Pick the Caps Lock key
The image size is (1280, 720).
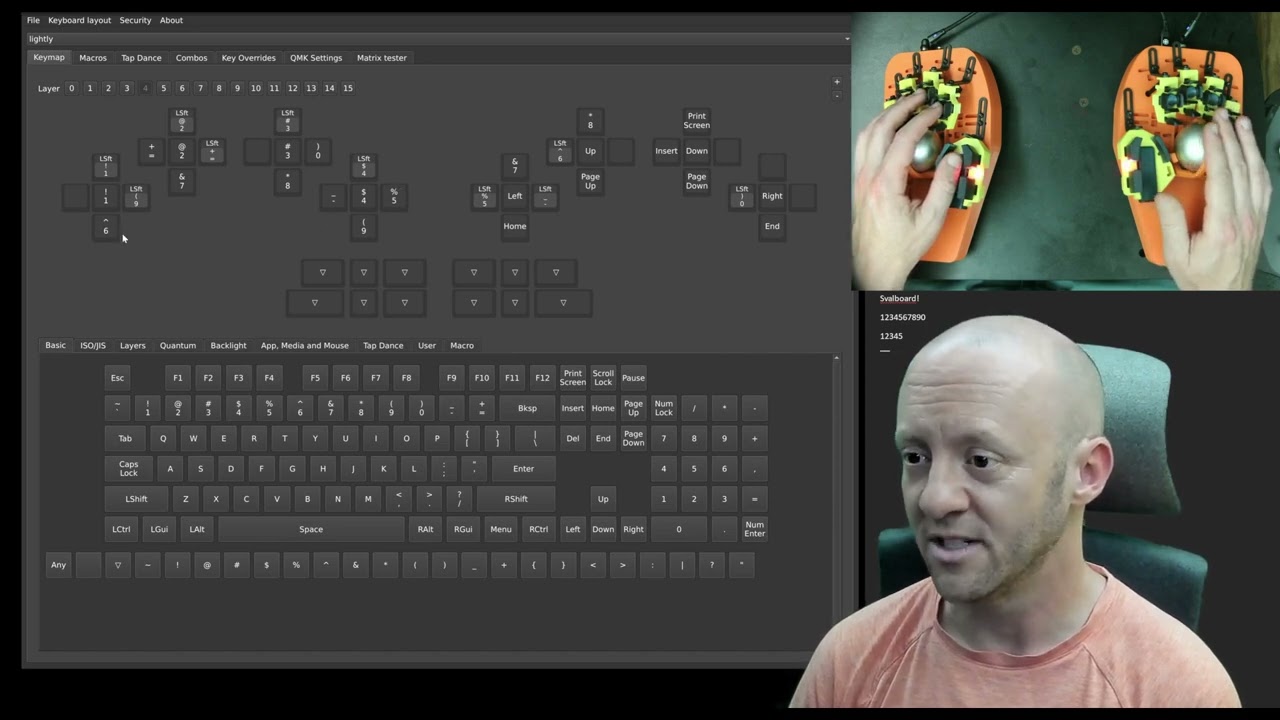coord(129,469)
